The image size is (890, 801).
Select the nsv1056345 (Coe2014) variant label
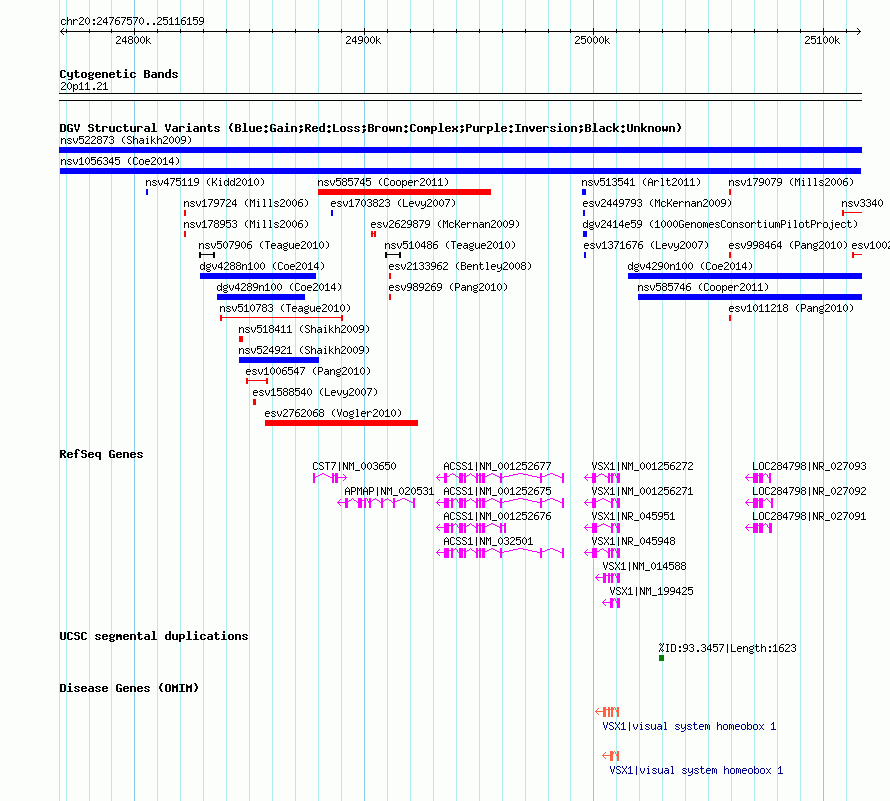(120, 161)
